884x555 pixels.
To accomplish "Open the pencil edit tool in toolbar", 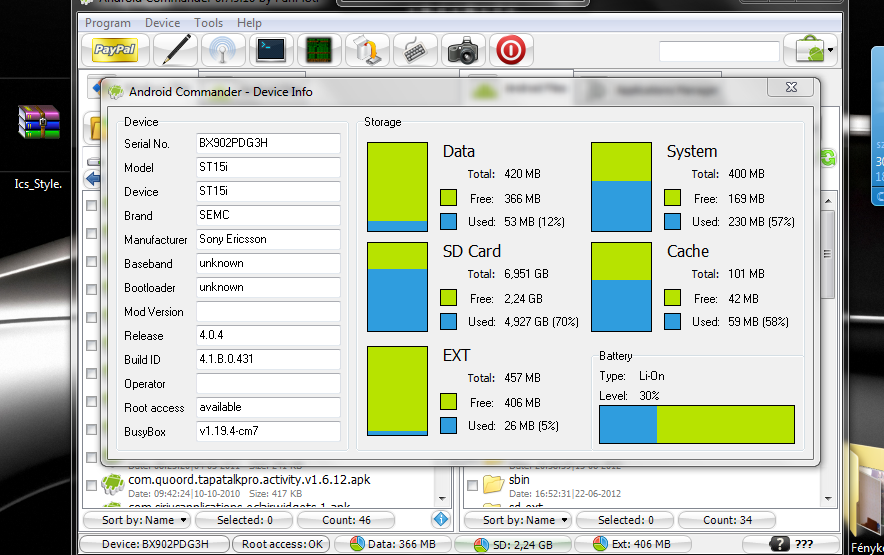I will pyautogui.click(x=175, y=50).
